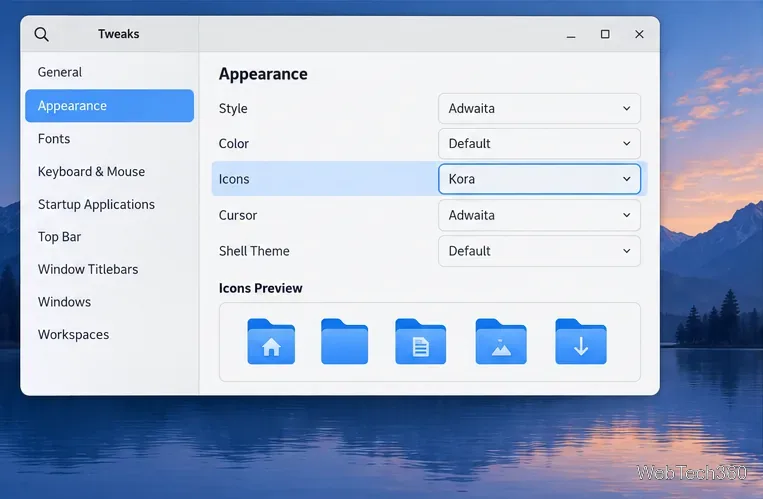Image resolution: width=763 pixels, height=499 pixels.
Task: Click the Cursor row label
Action: coord(238,215)
